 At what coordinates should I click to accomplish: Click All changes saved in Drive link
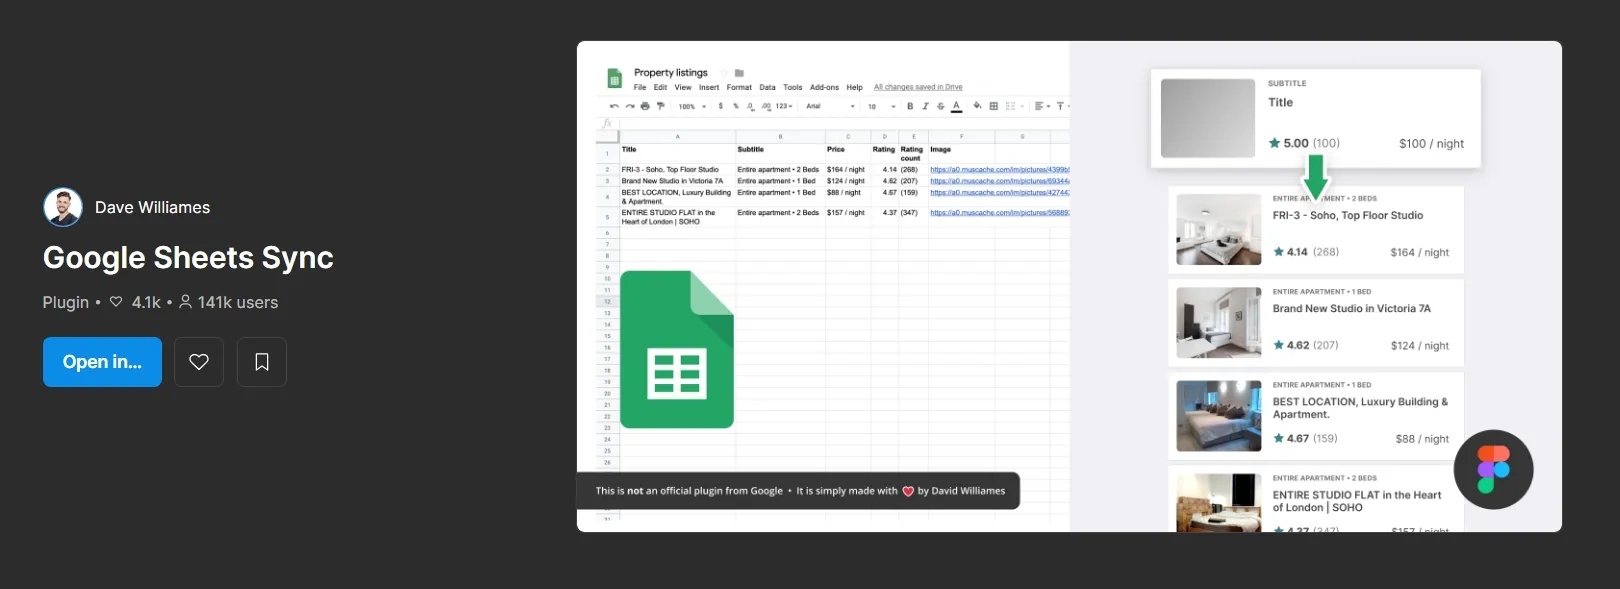coord(918,87)
